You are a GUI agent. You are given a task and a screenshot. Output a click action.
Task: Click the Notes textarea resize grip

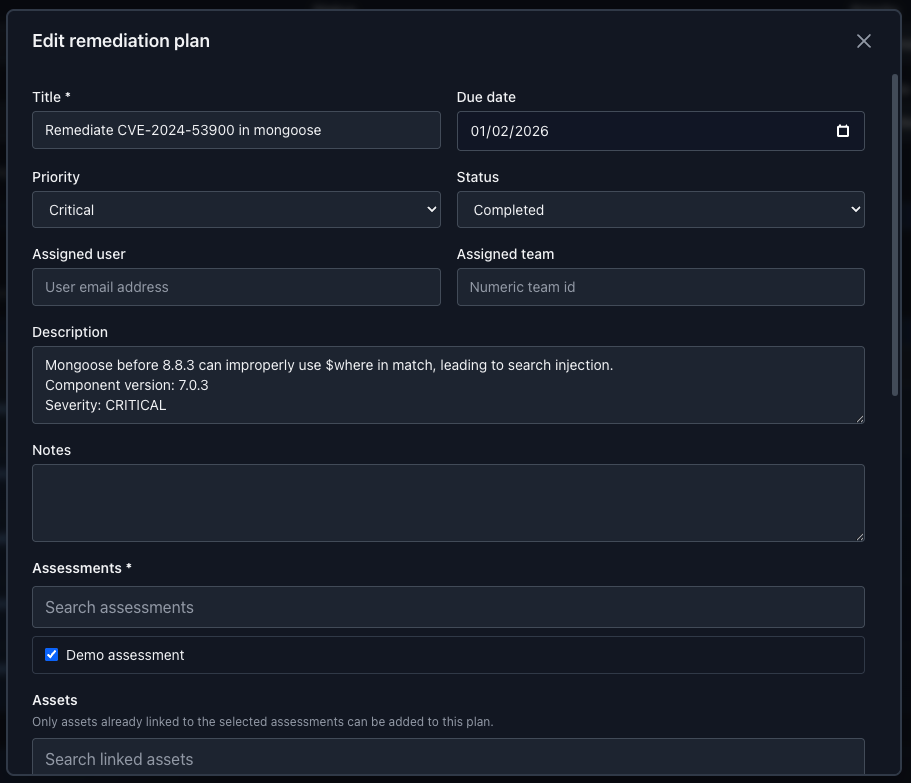click(x=859, y=537)
